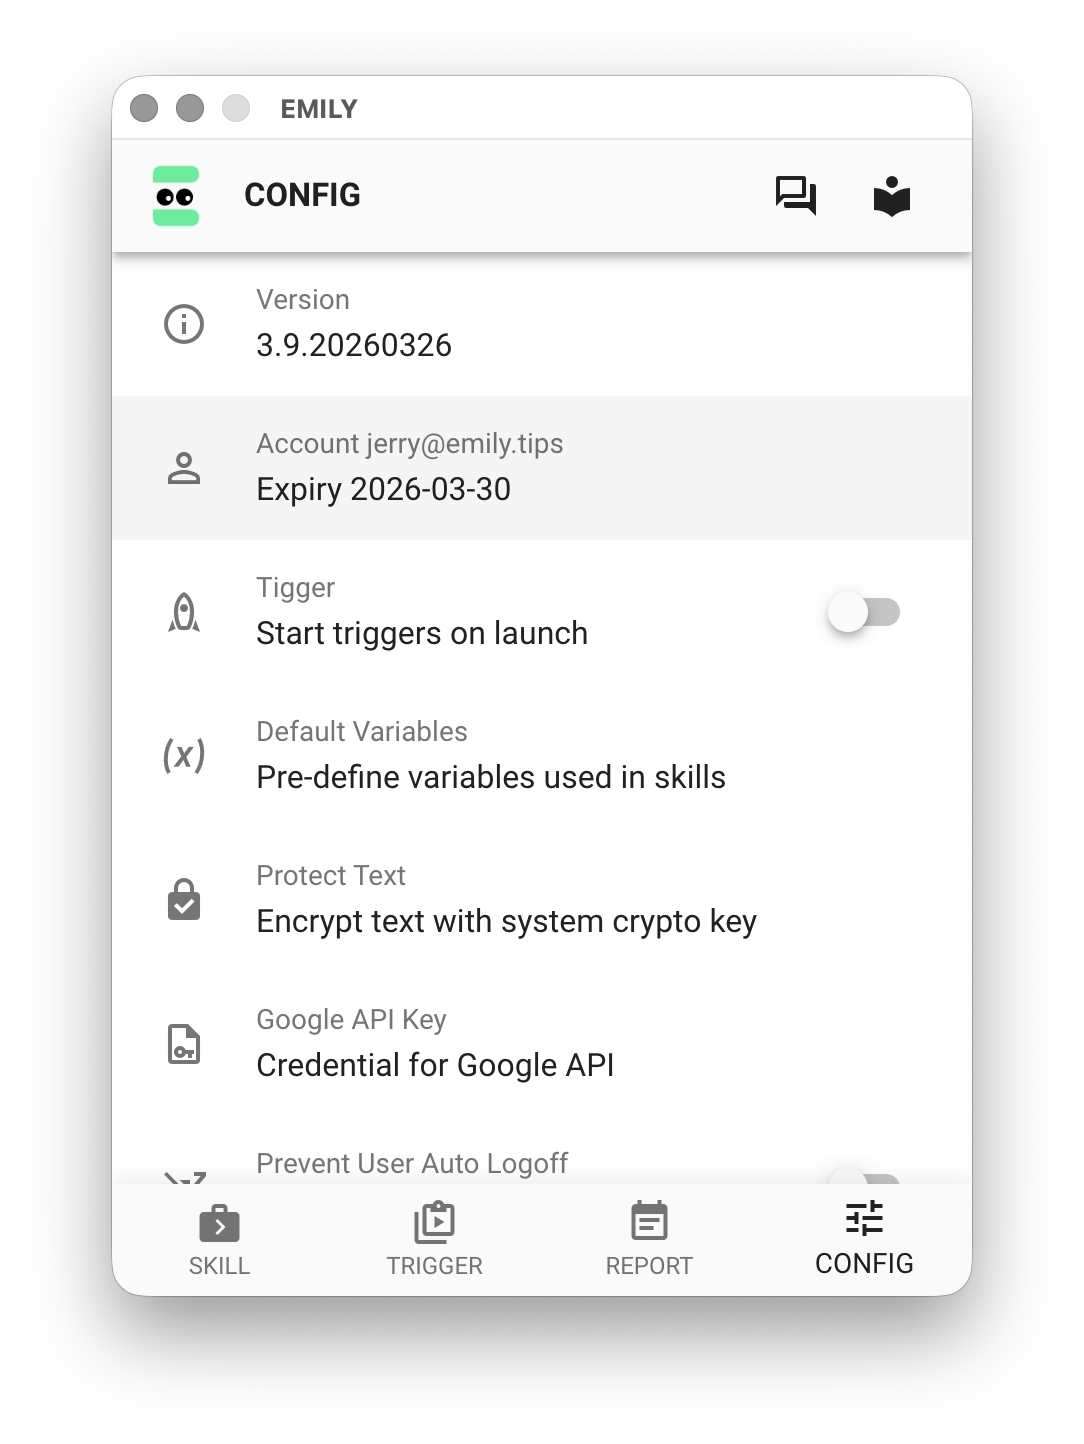This screenshot has height=1444, width=1084.
Task: Click the Google API key file icon
Action: click(184, 1044)
